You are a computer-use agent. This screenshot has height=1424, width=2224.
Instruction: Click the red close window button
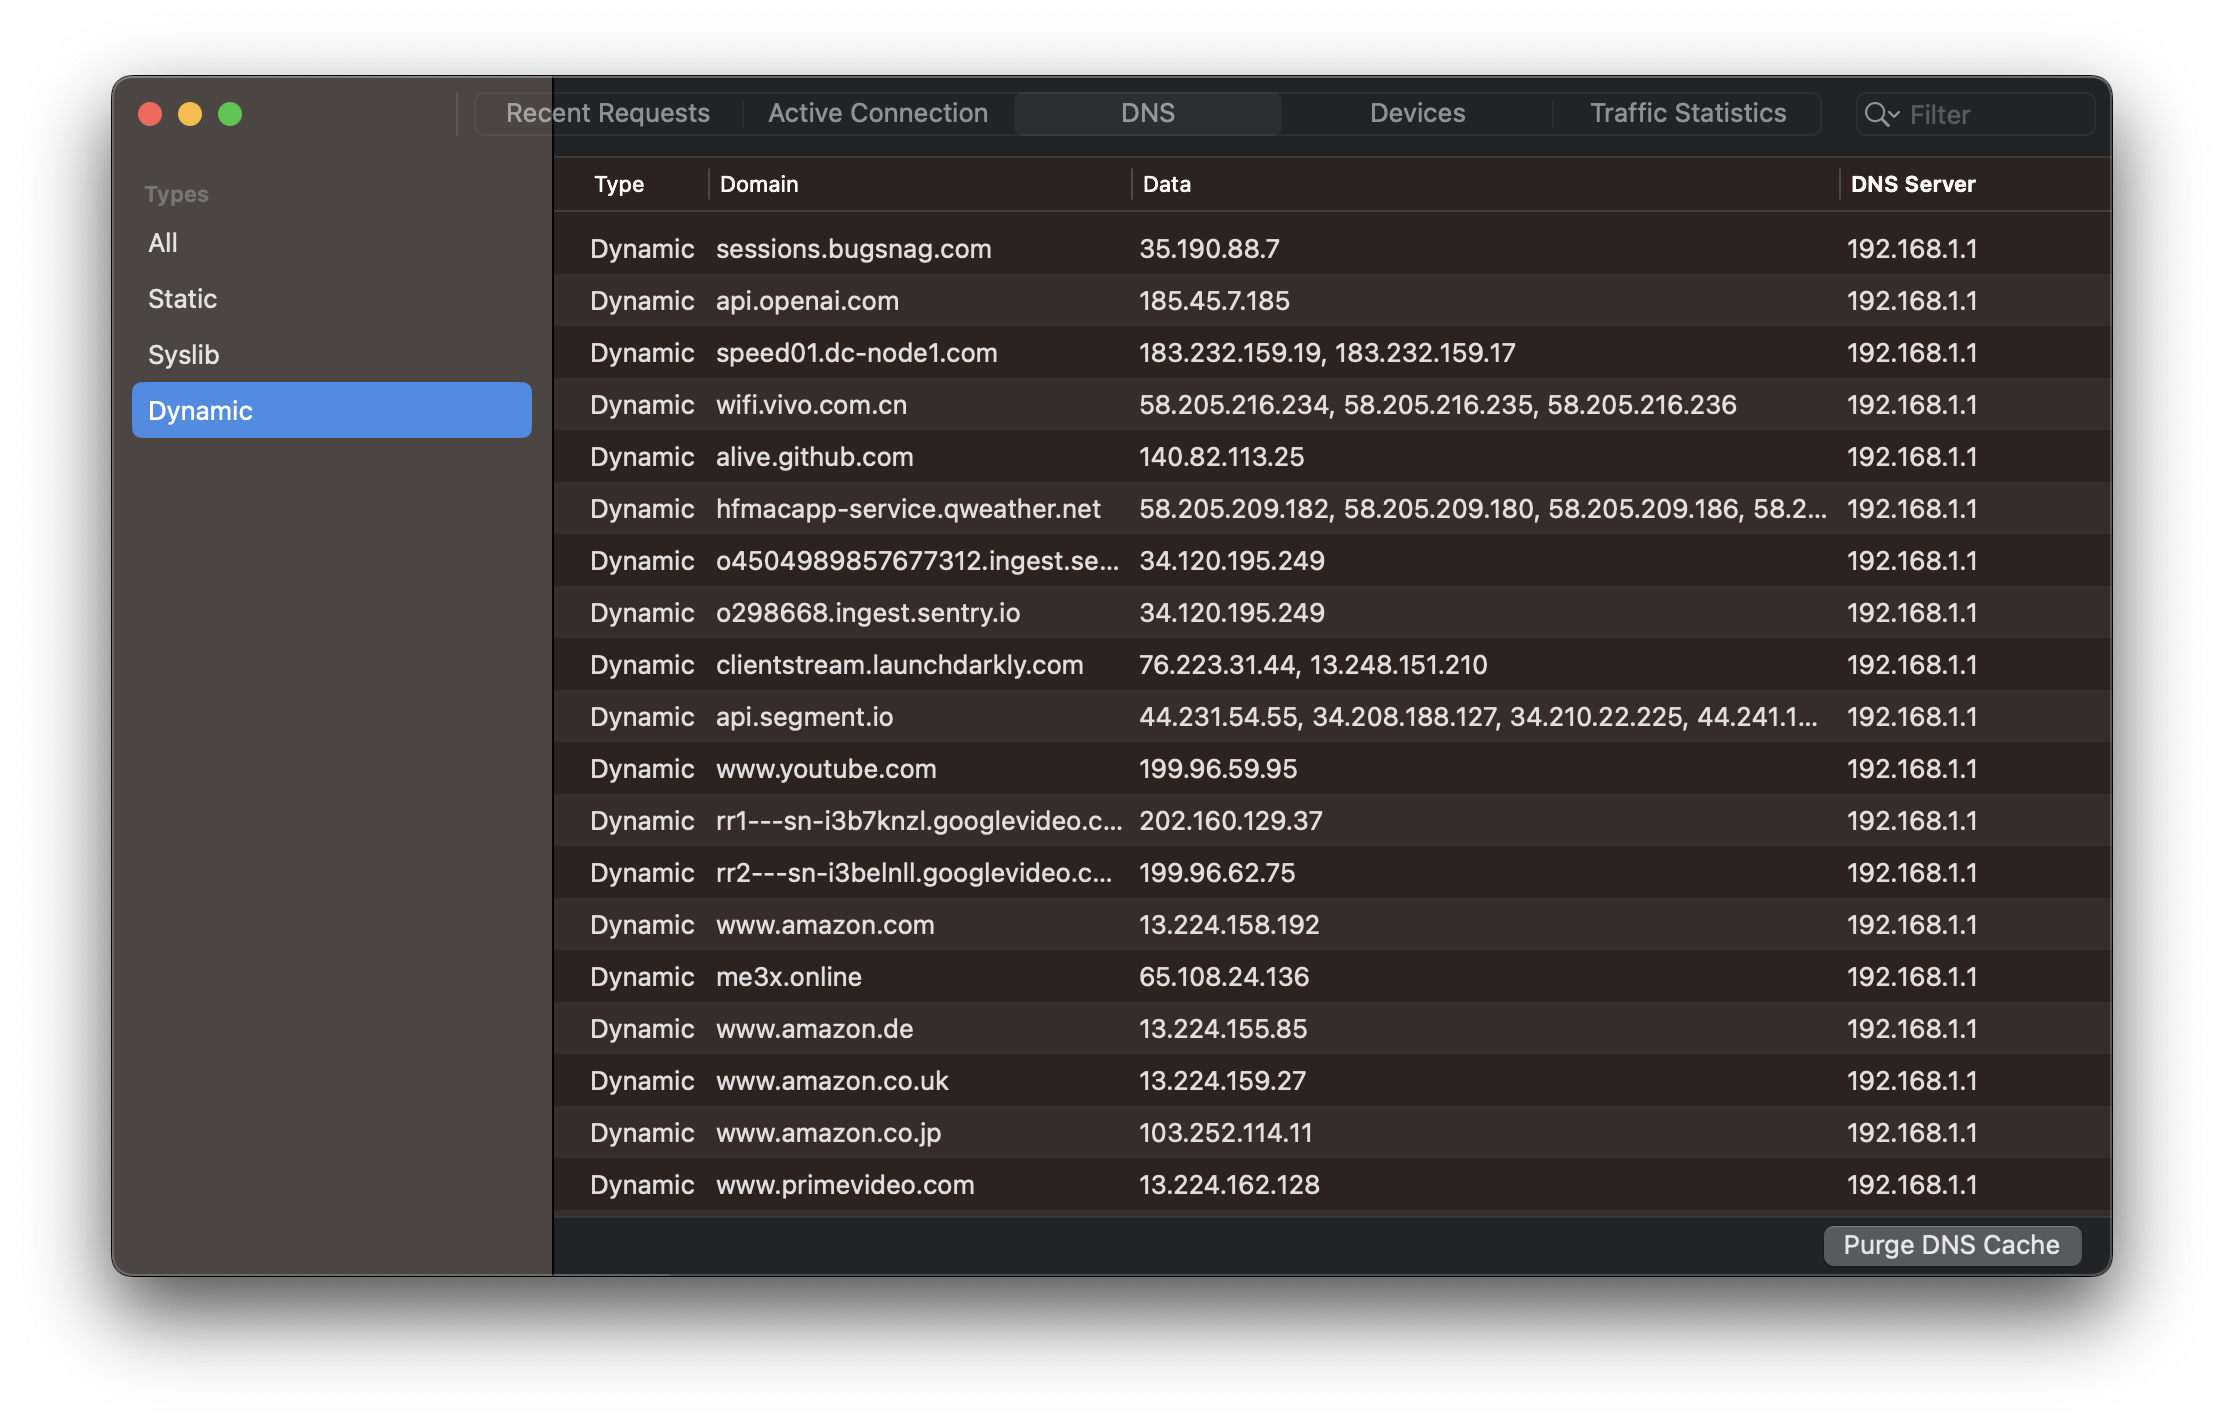(x=150, y=114)
